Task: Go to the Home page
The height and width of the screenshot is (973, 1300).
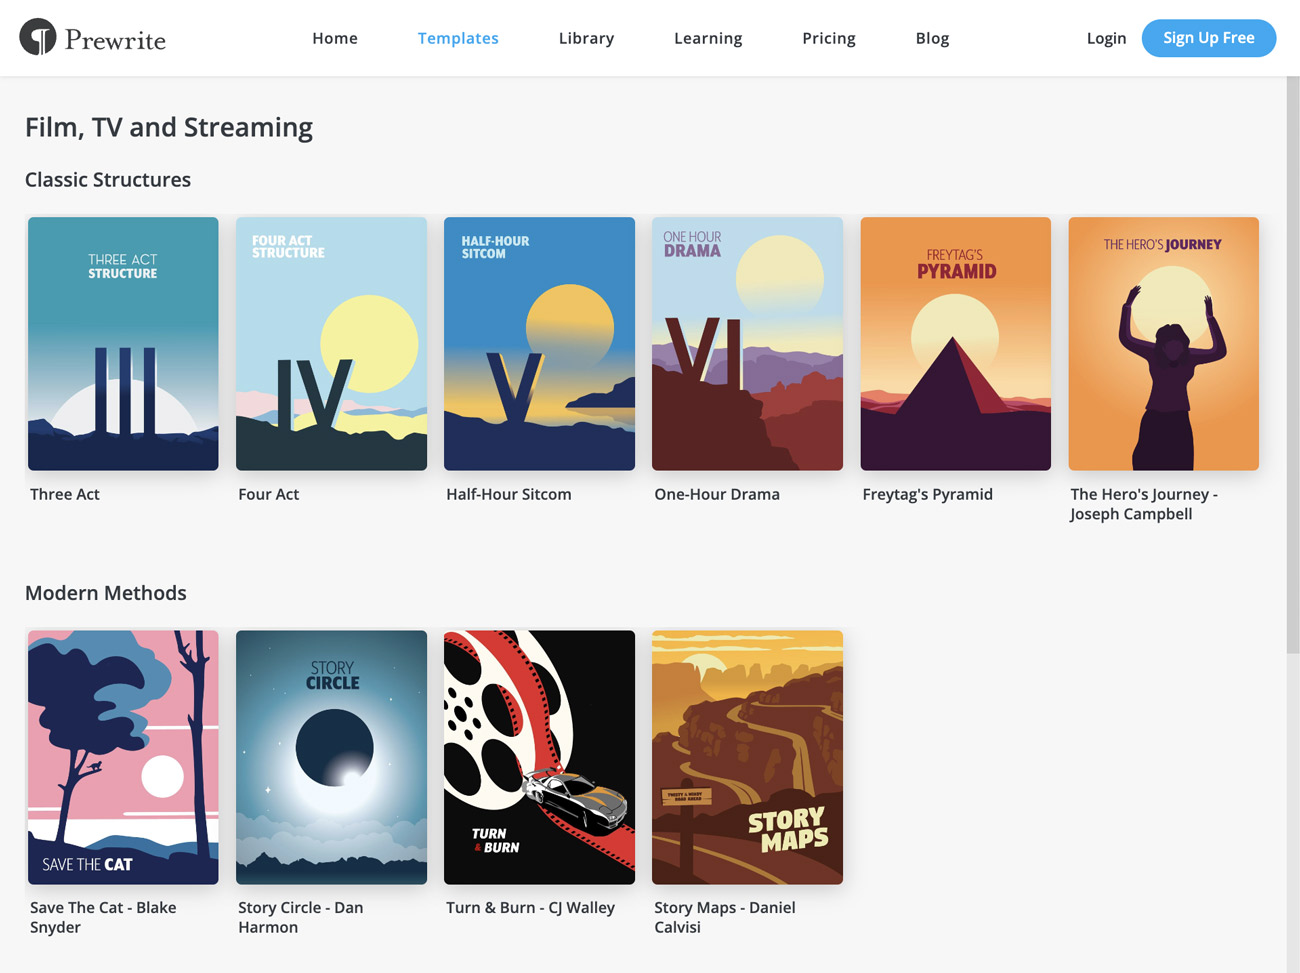Action: (x=335, y=38)
